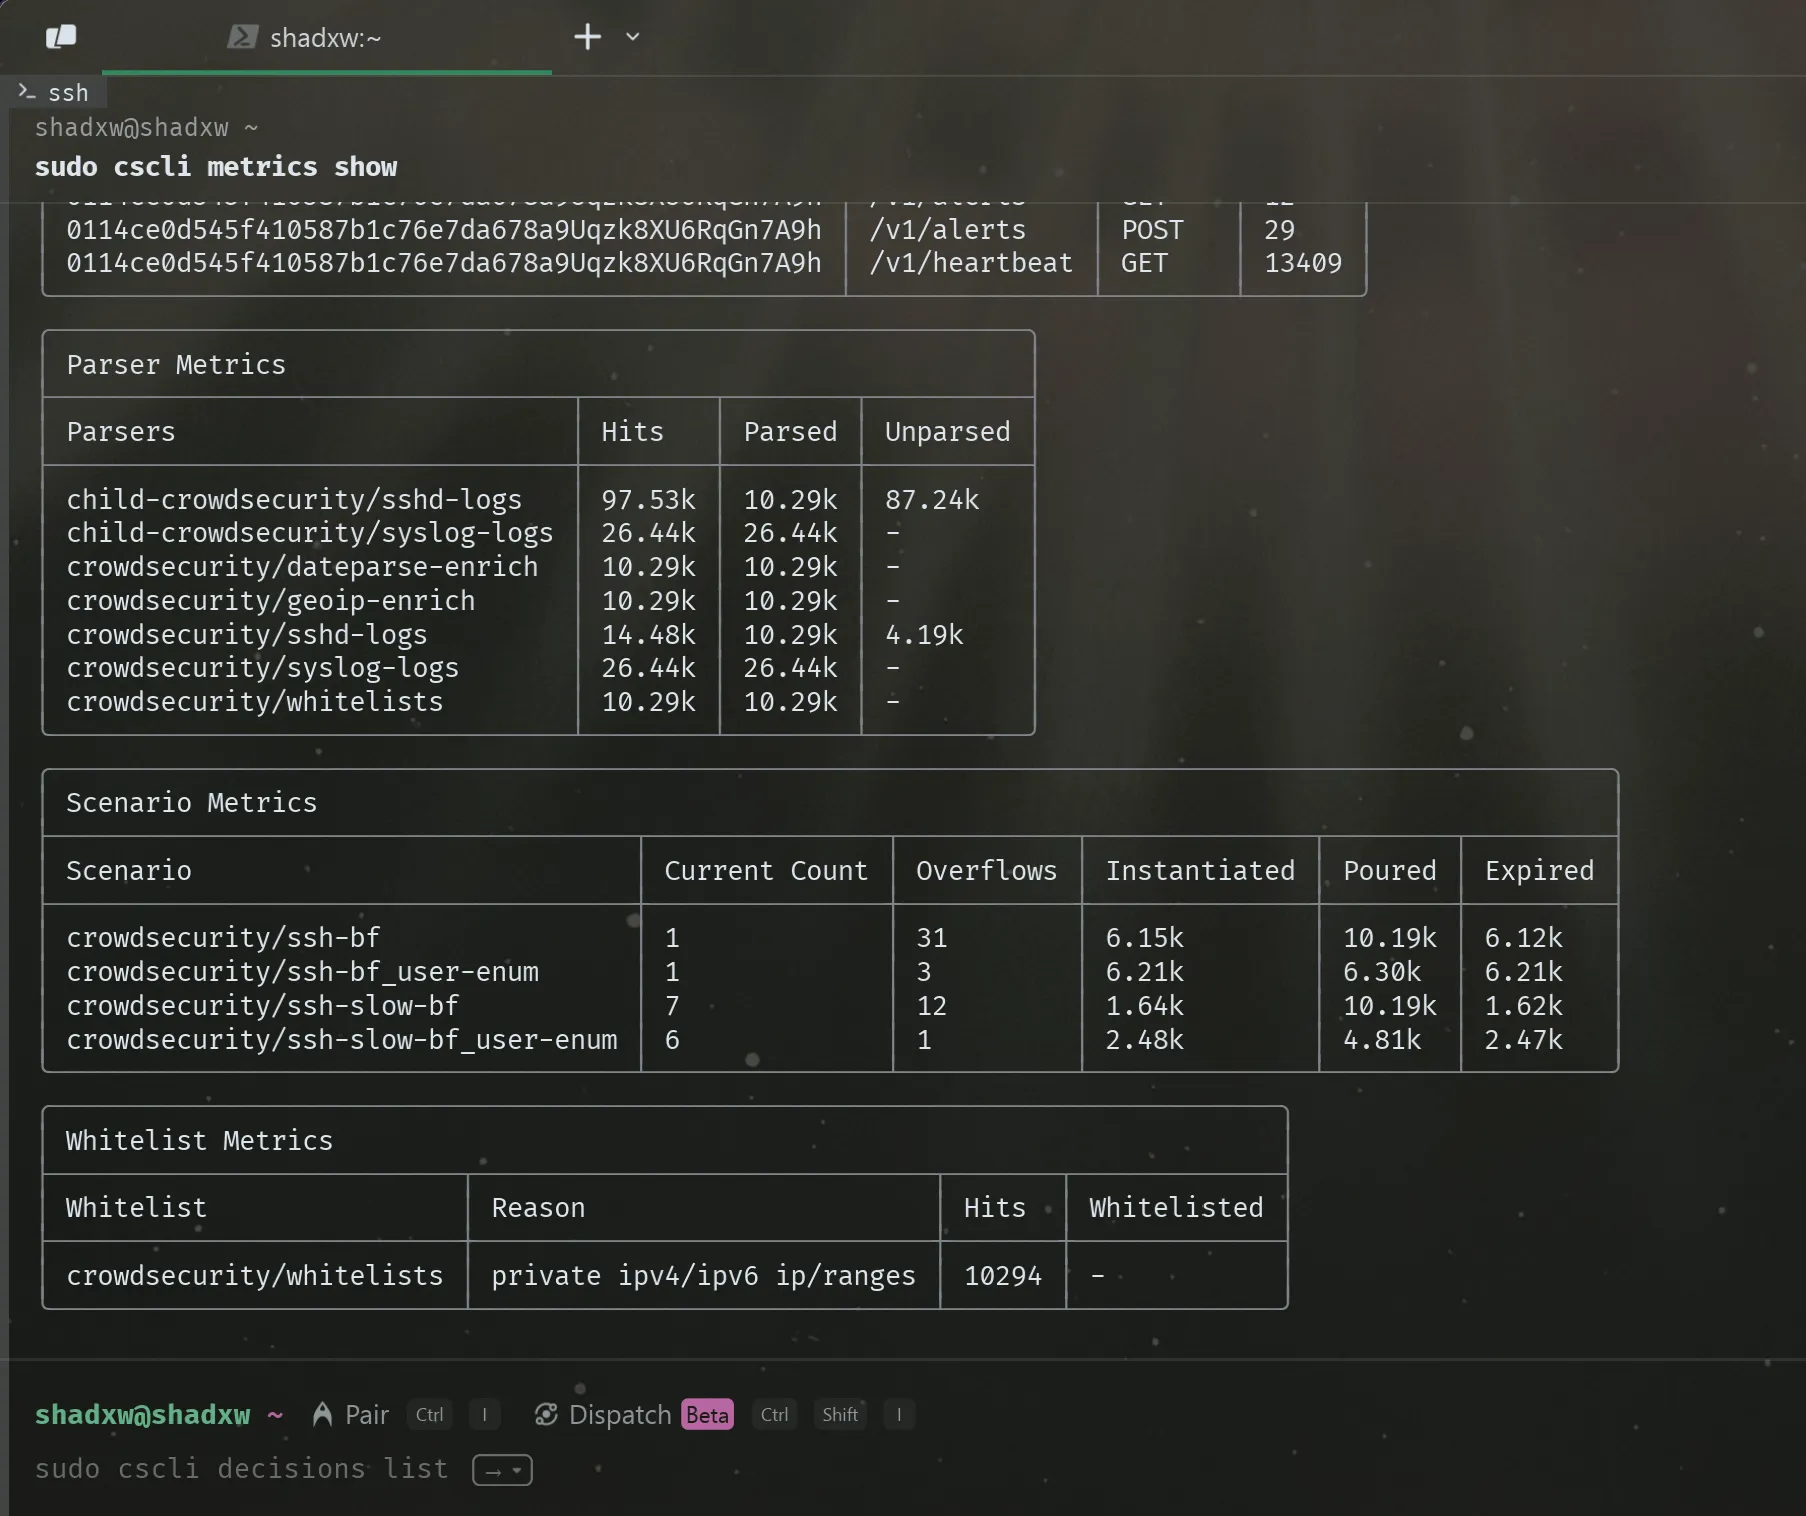Open a new tab with the plus button
The image size is (1806, 1516).
587,37
